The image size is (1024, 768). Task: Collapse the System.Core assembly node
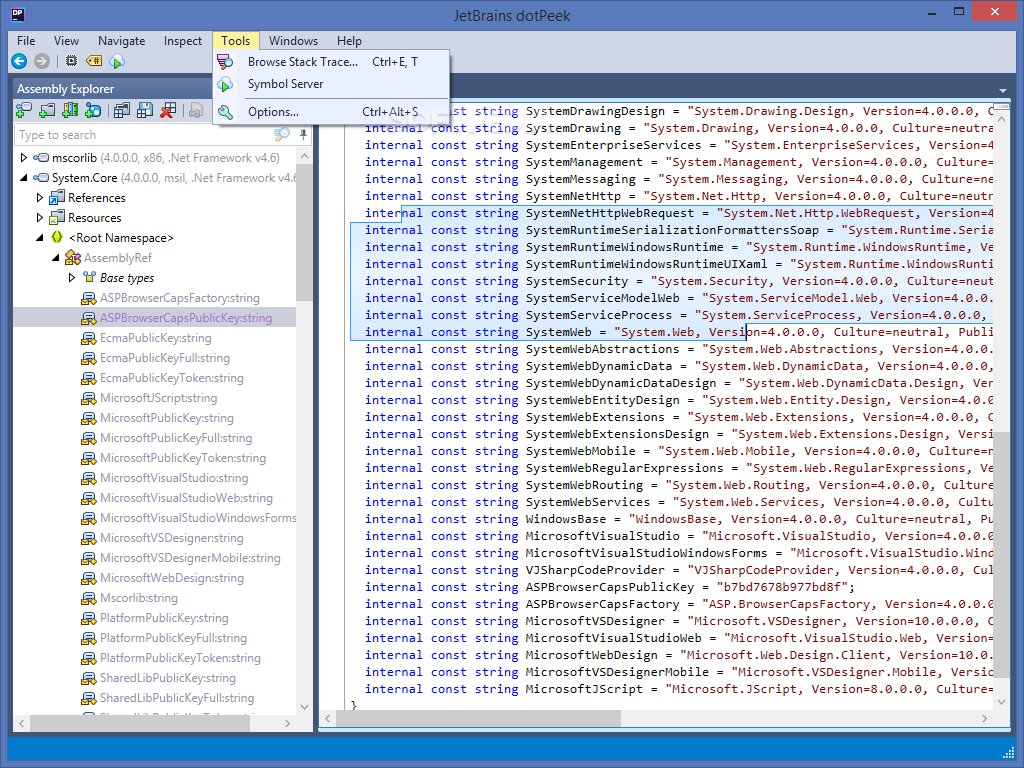coord(24,178)
